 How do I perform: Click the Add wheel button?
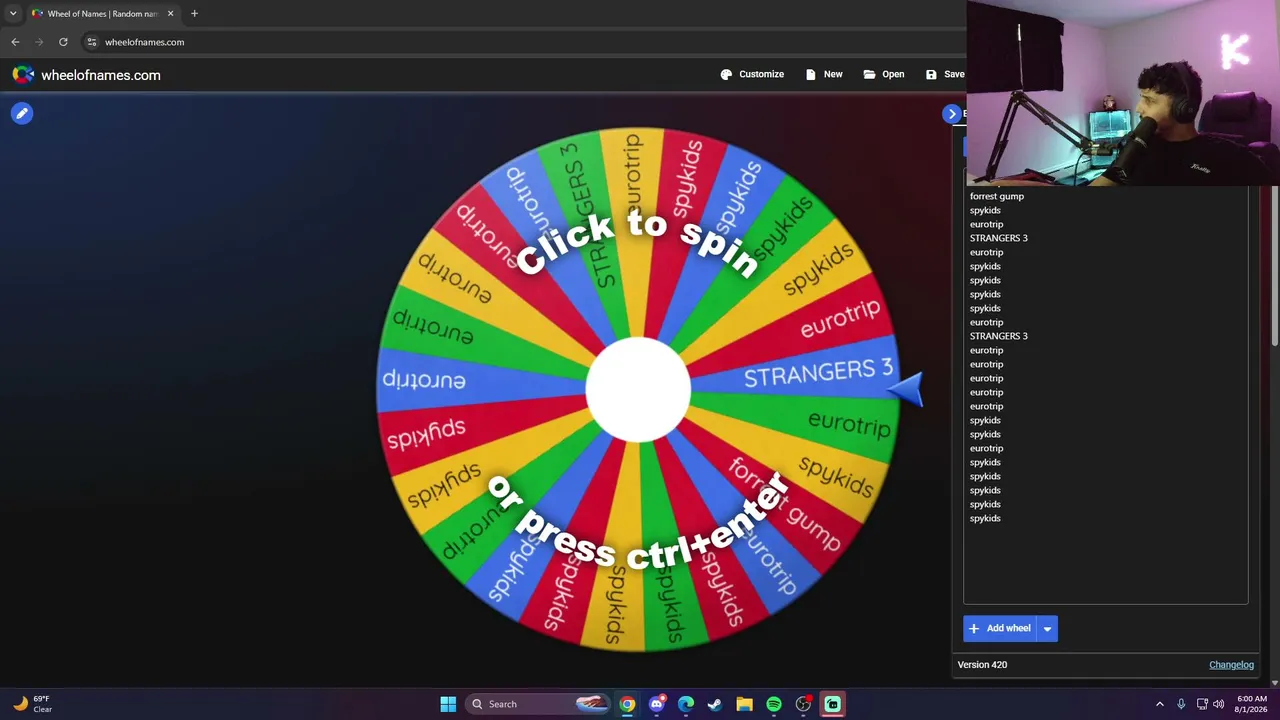point(999,628)
